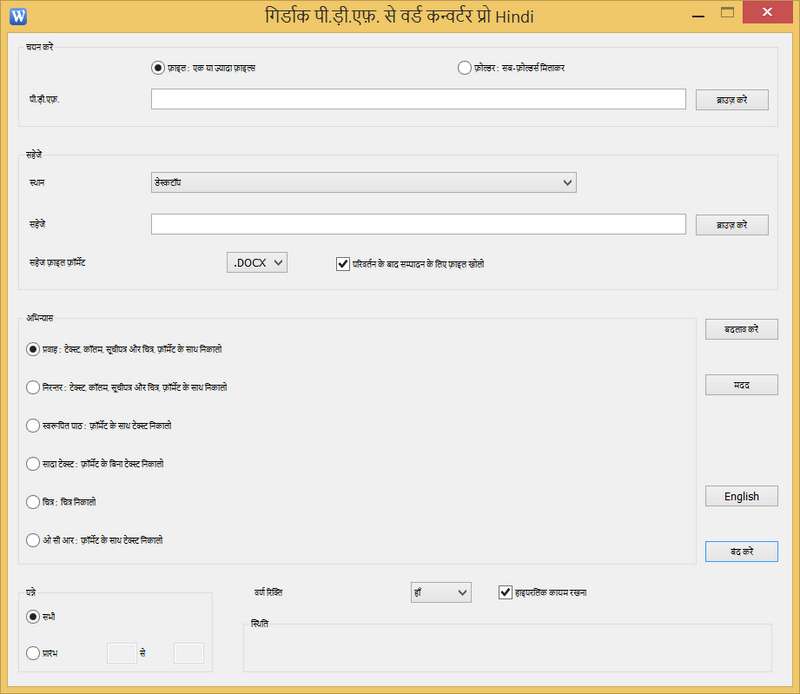Select the निरन्तर (Continuous) layout option
The width and height of the screenshot is (800, 694).
(x=33, y=387)
